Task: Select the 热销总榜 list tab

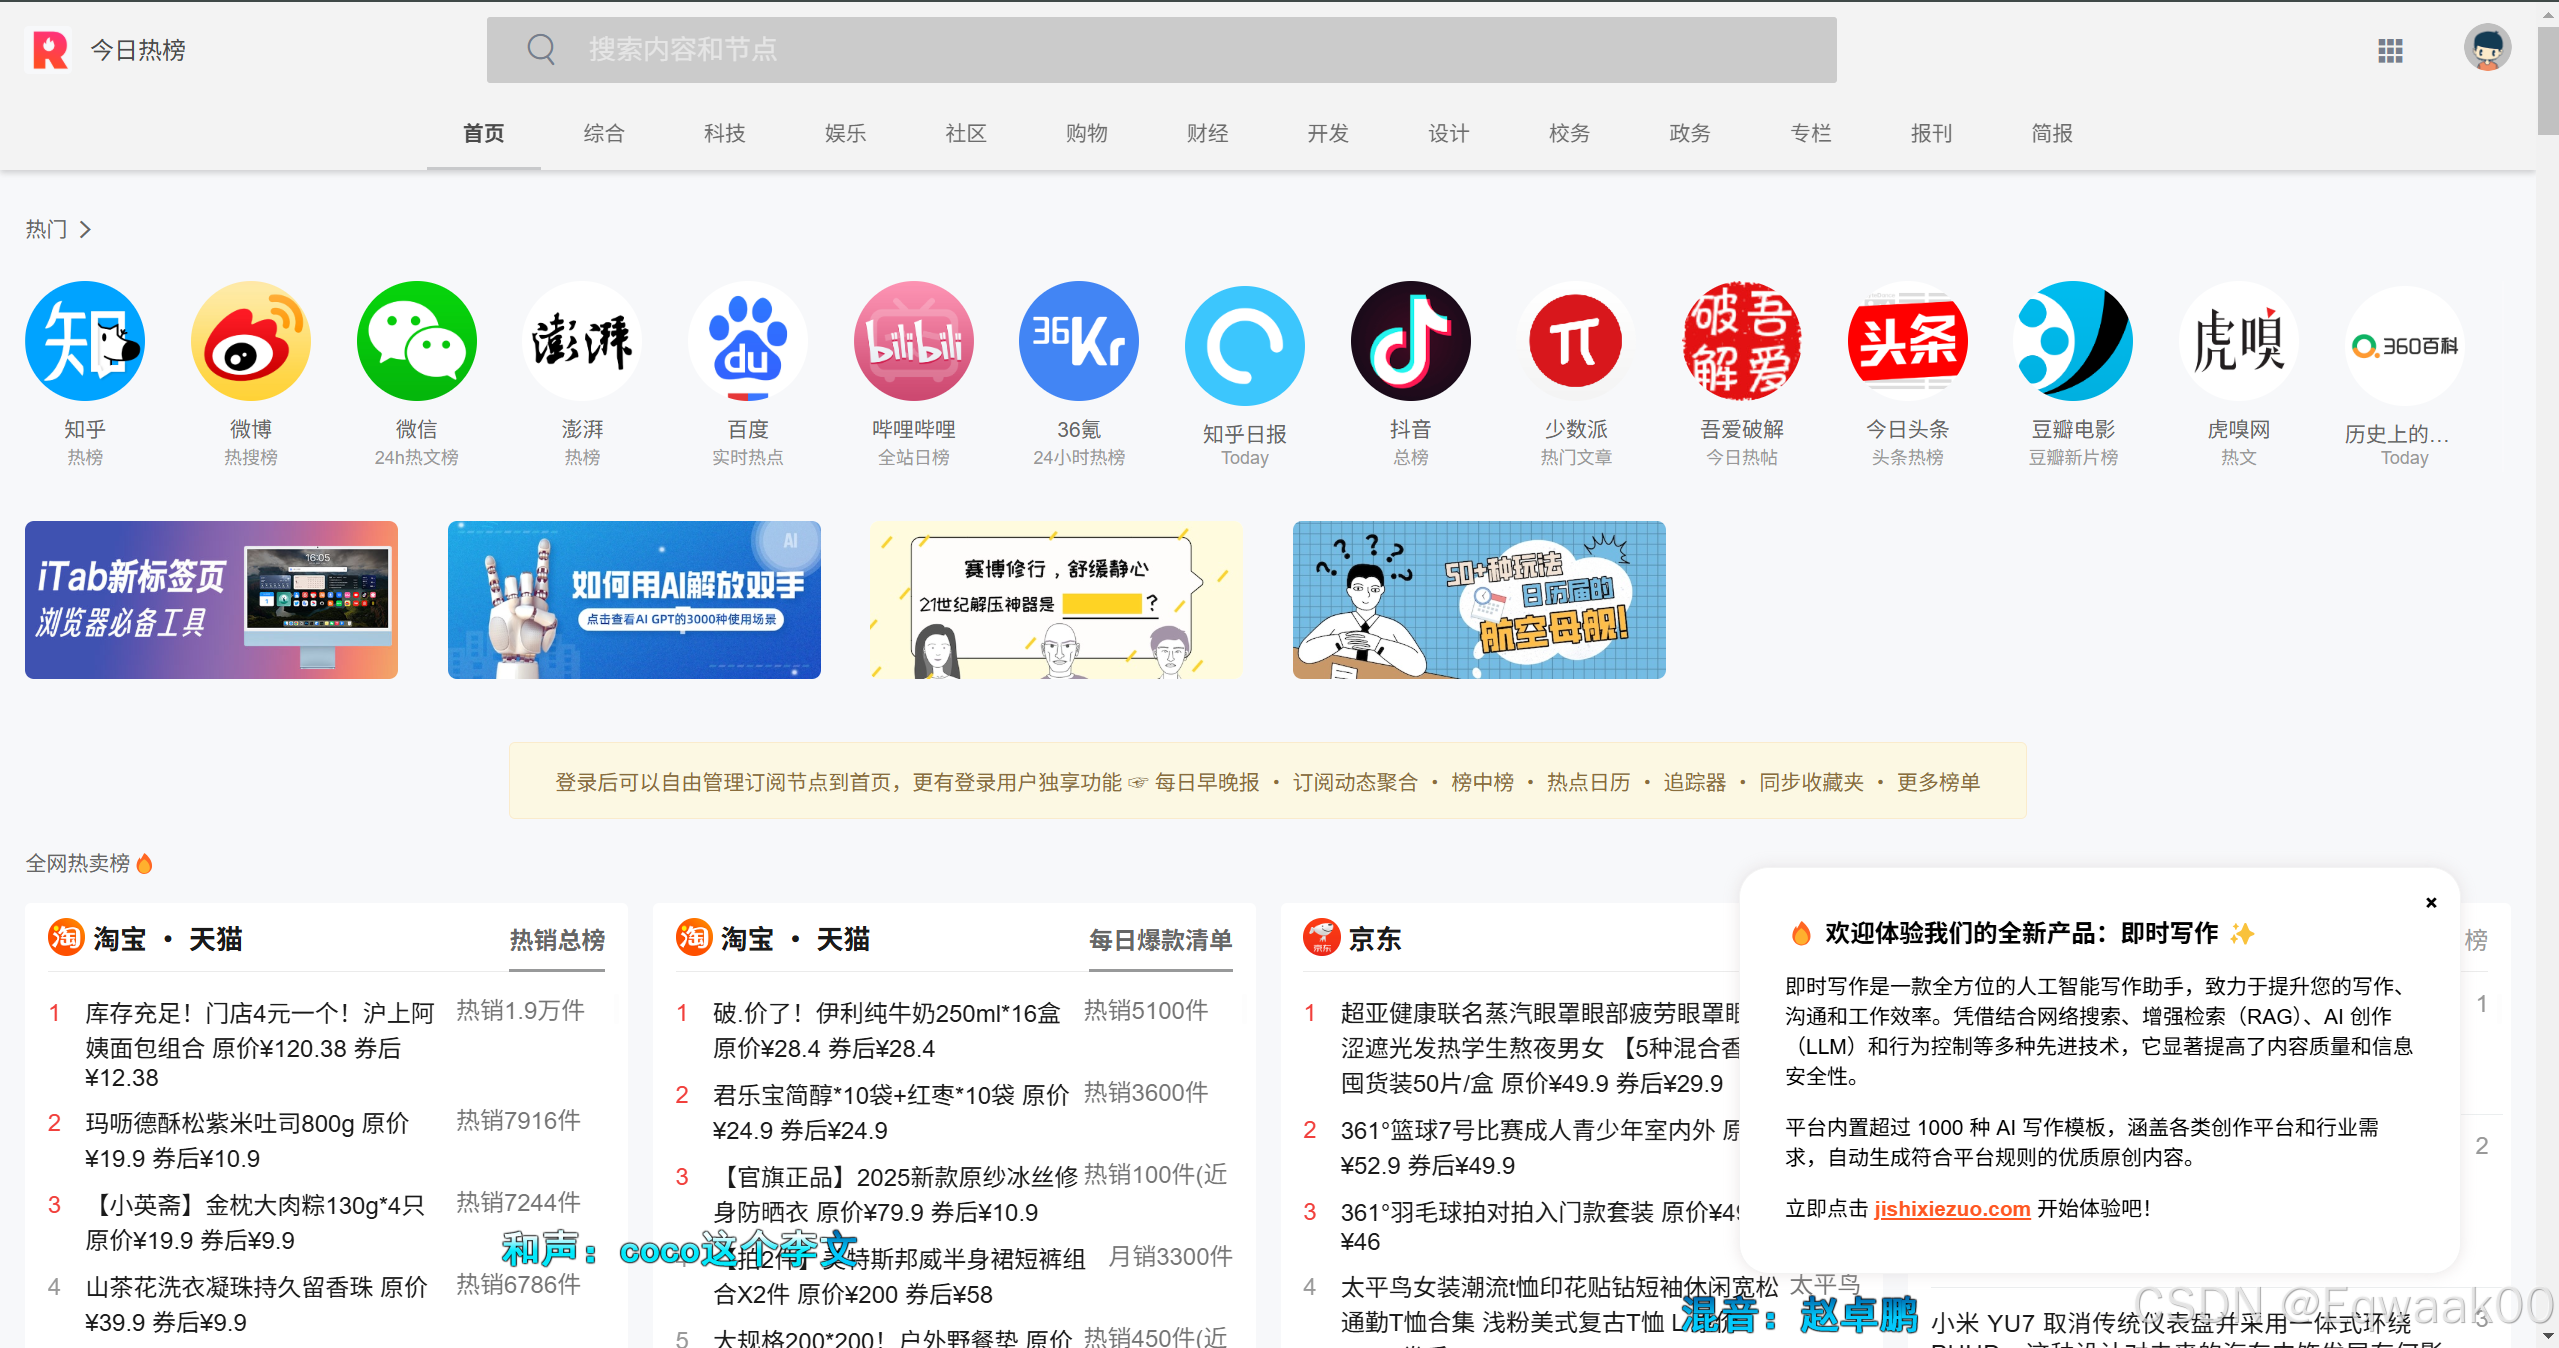Action: pos(557,940)
